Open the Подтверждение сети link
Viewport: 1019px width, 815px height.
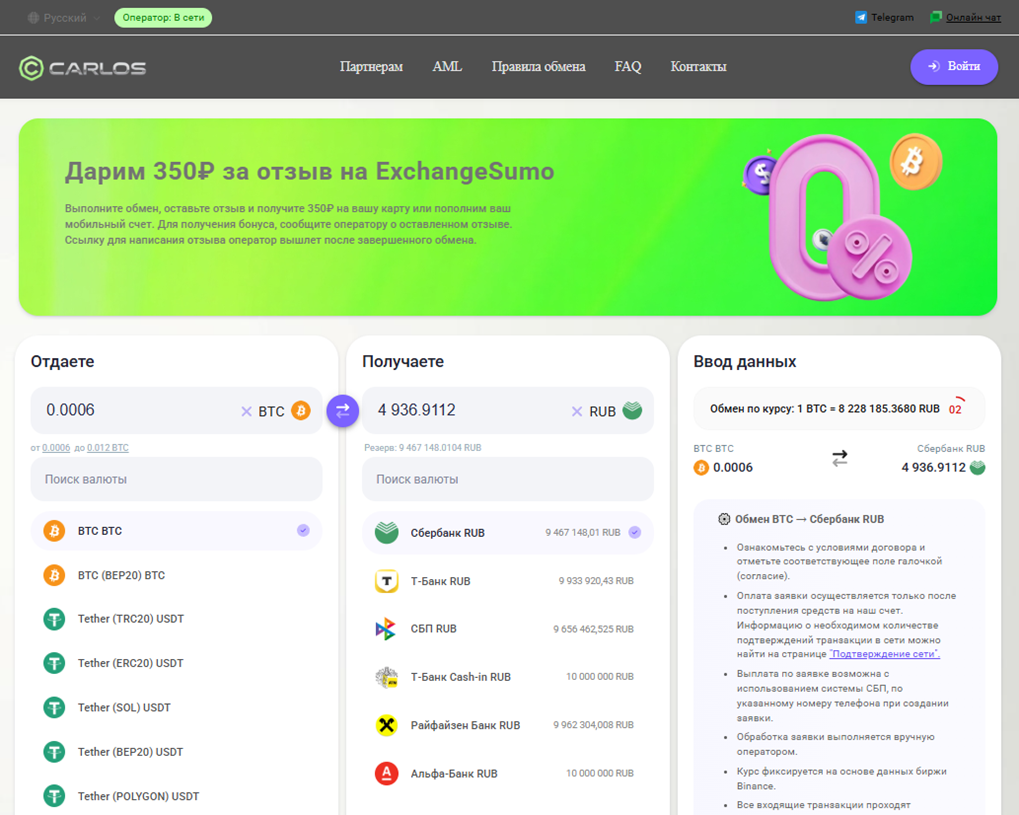pyautogui.click(x=884, y=654)
